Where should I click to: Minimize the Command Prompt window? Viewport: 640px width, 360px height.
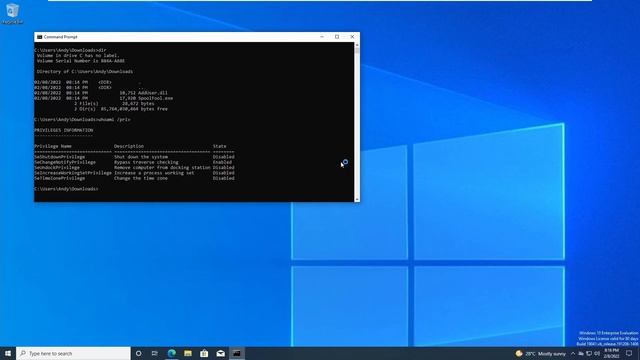tap(322, 37)
